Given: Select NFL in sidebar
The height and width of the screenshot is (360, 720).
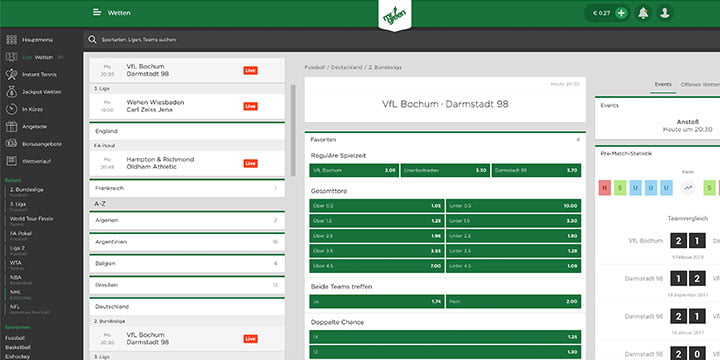Looking at the screenshot, I should [x=30, y=309].
